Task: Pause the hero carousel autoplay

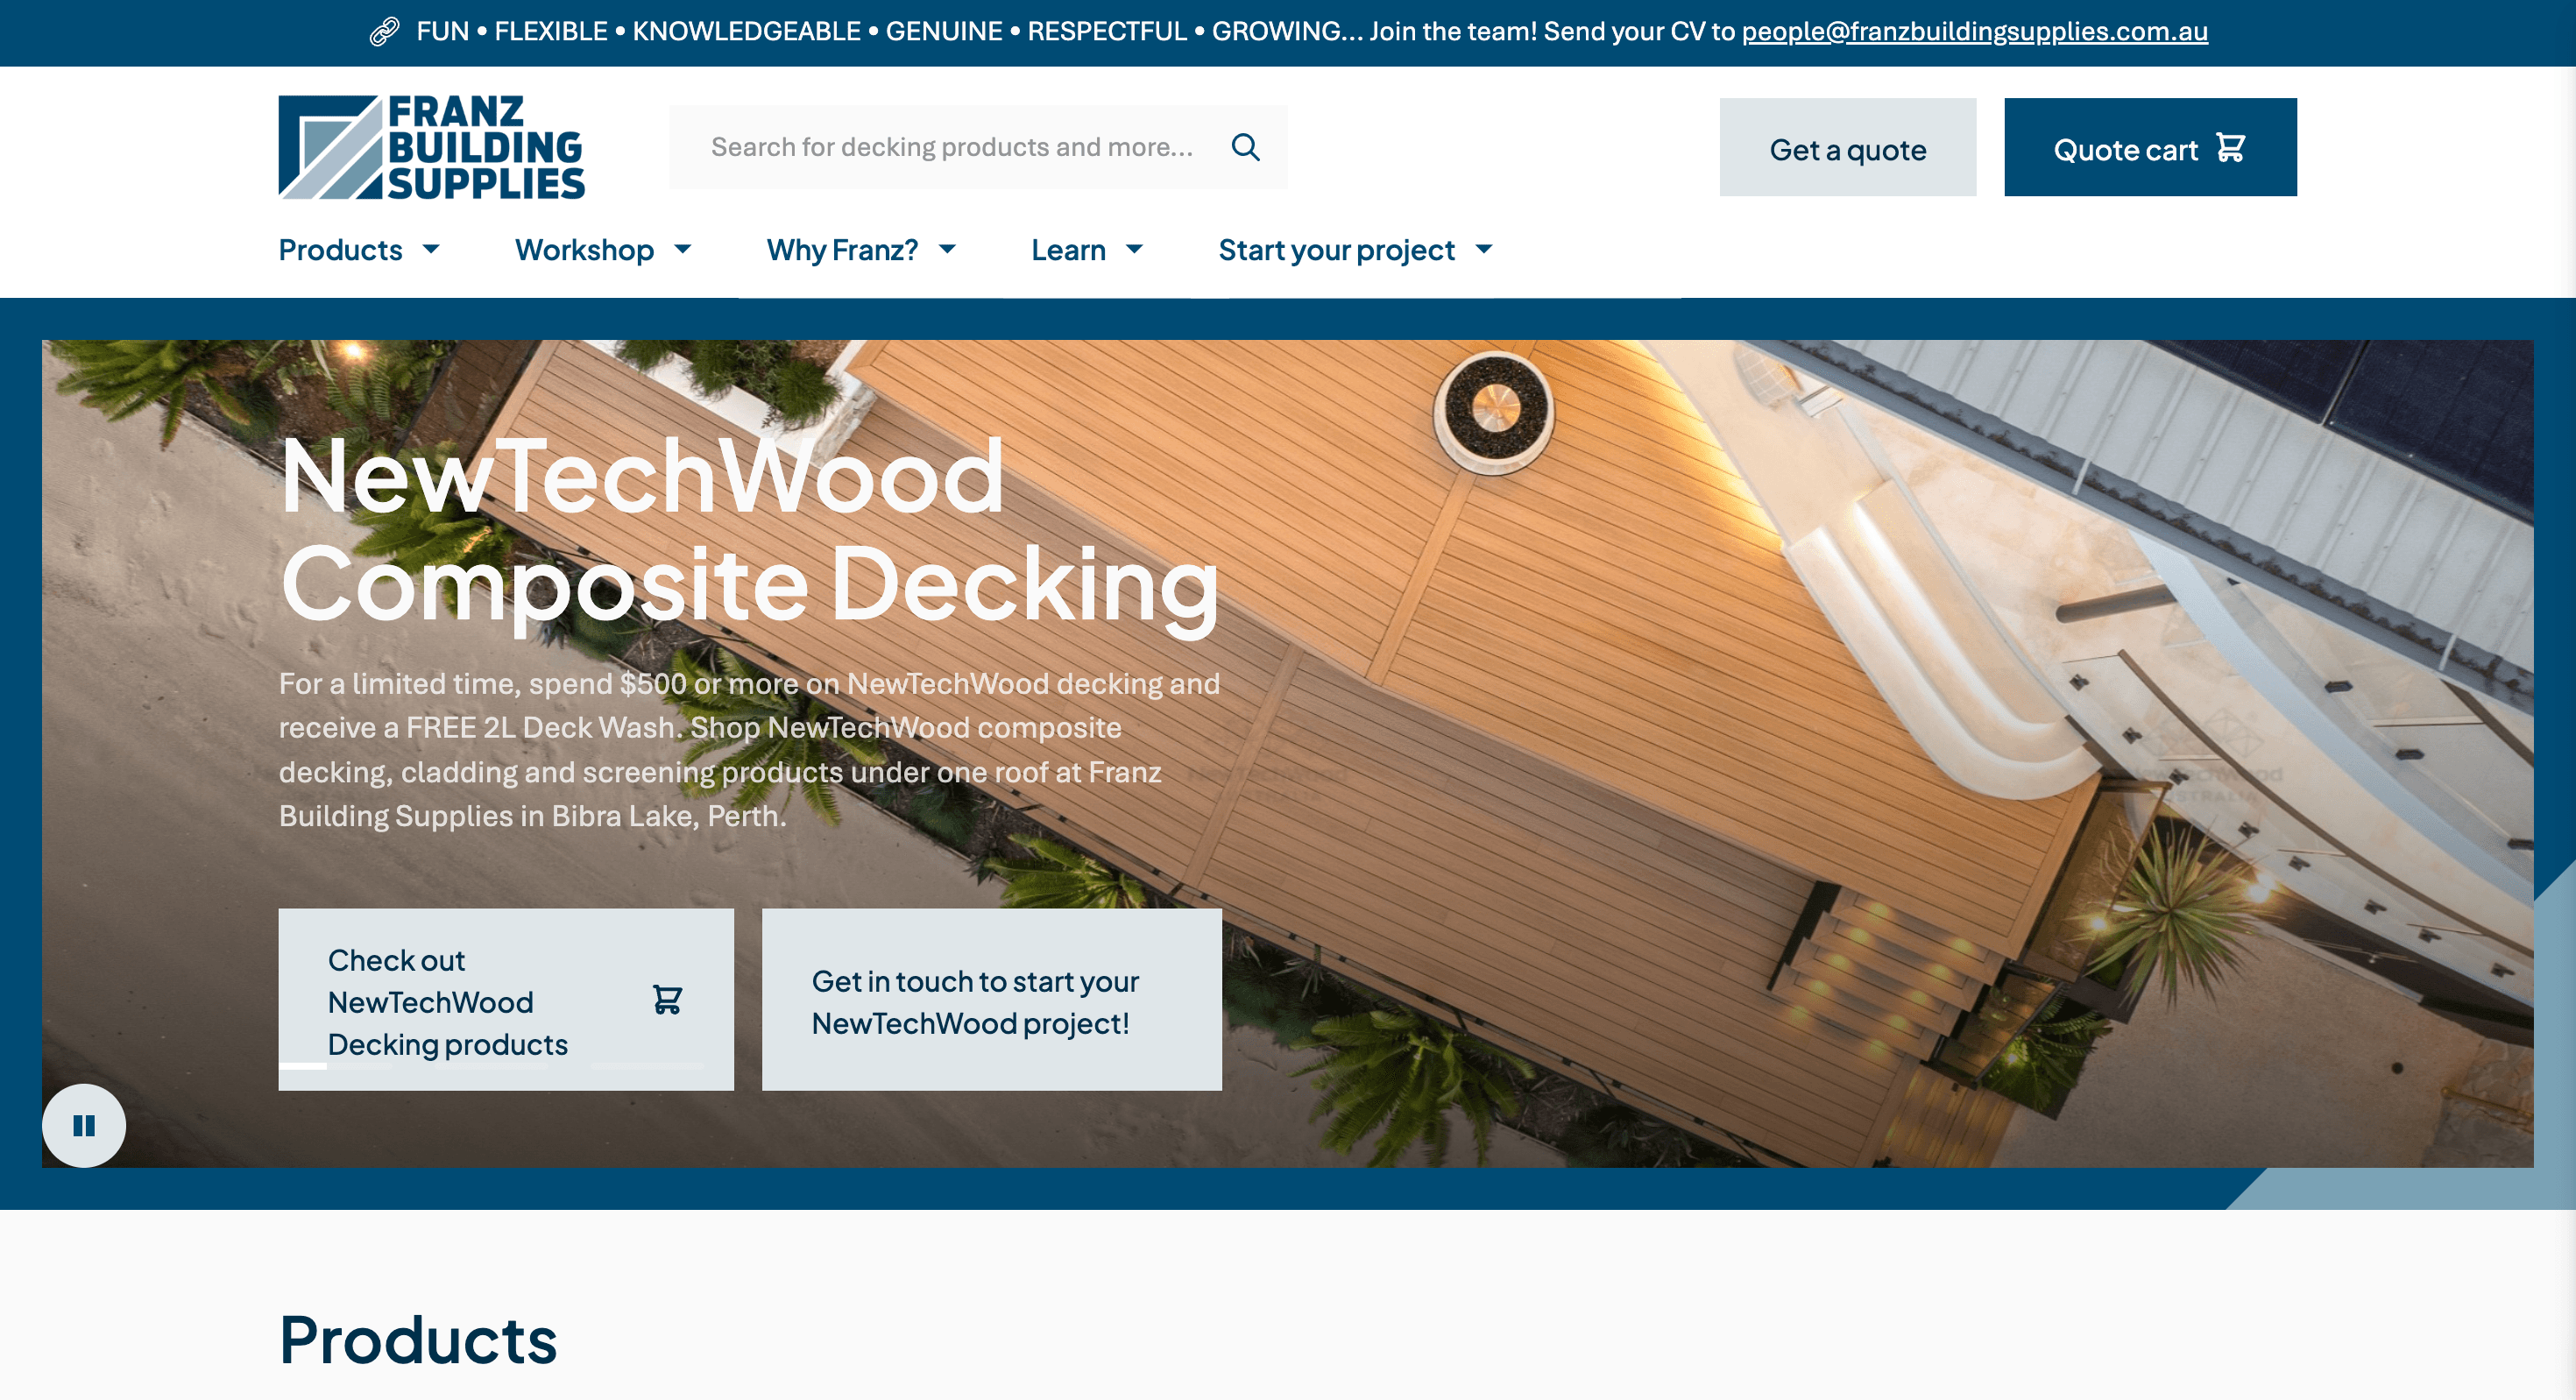Action: (x=84, y=1126)
